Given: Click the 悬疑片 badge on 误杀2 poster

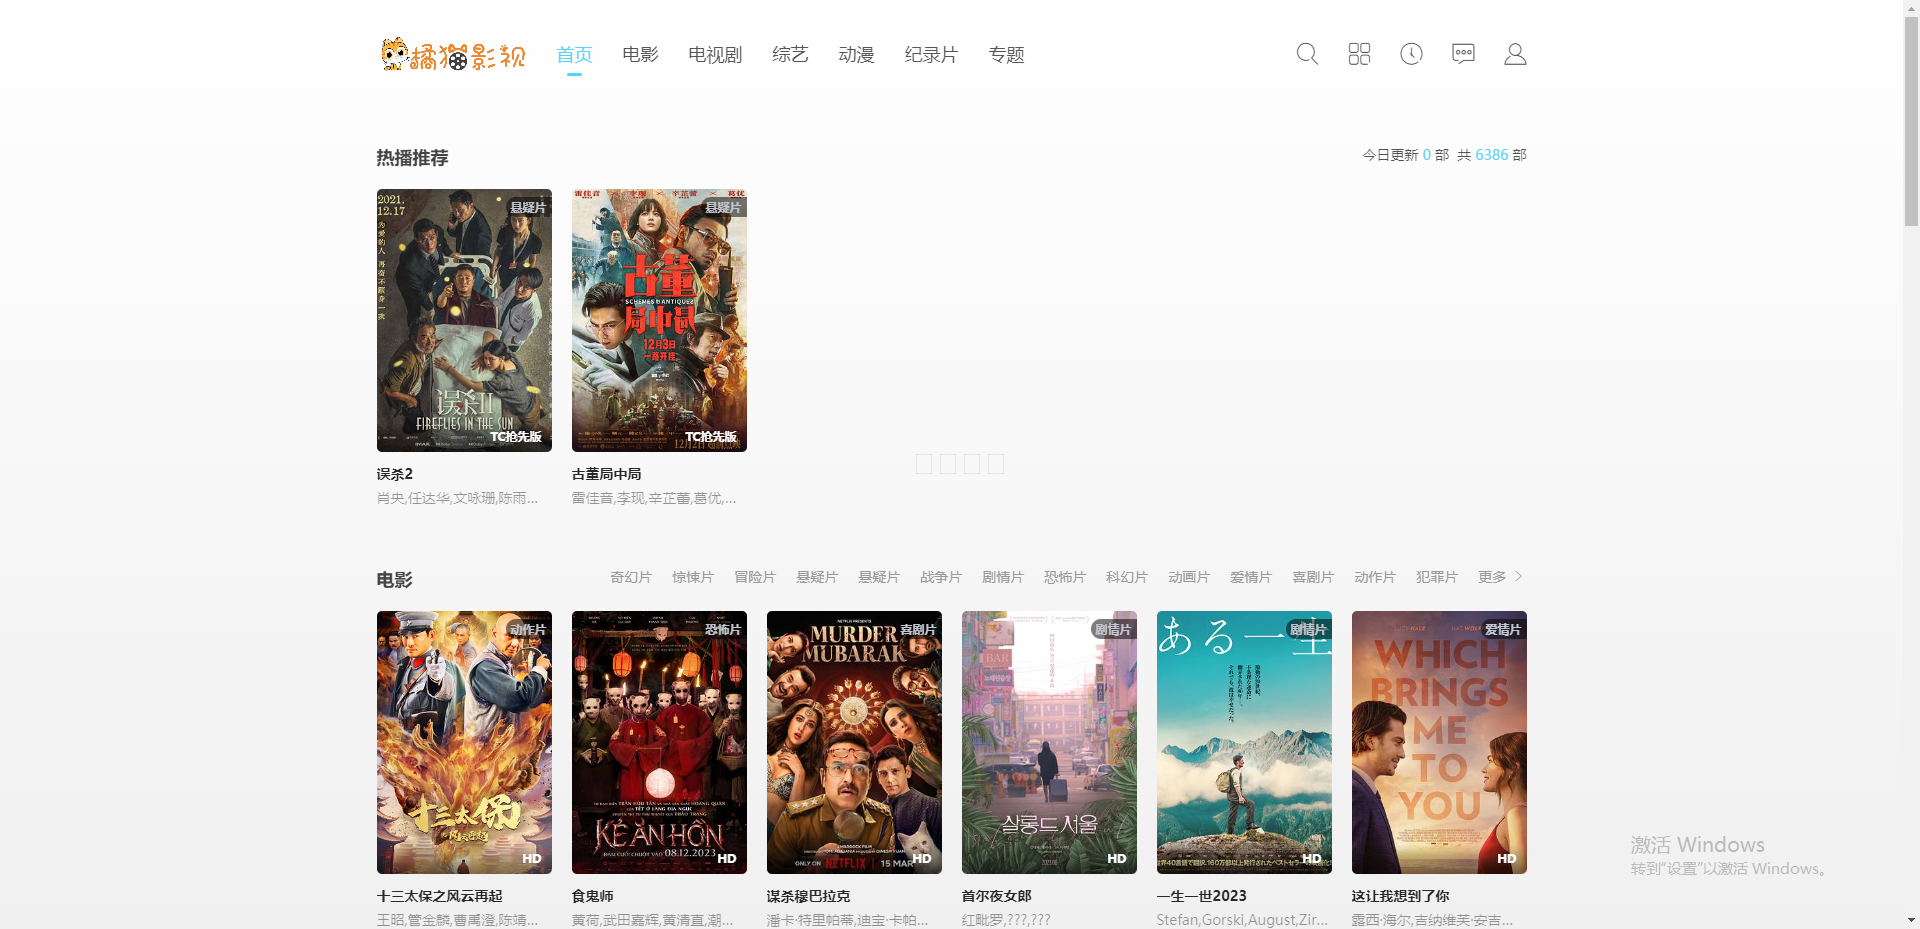Looking at the screenshot, I should 528,208.
